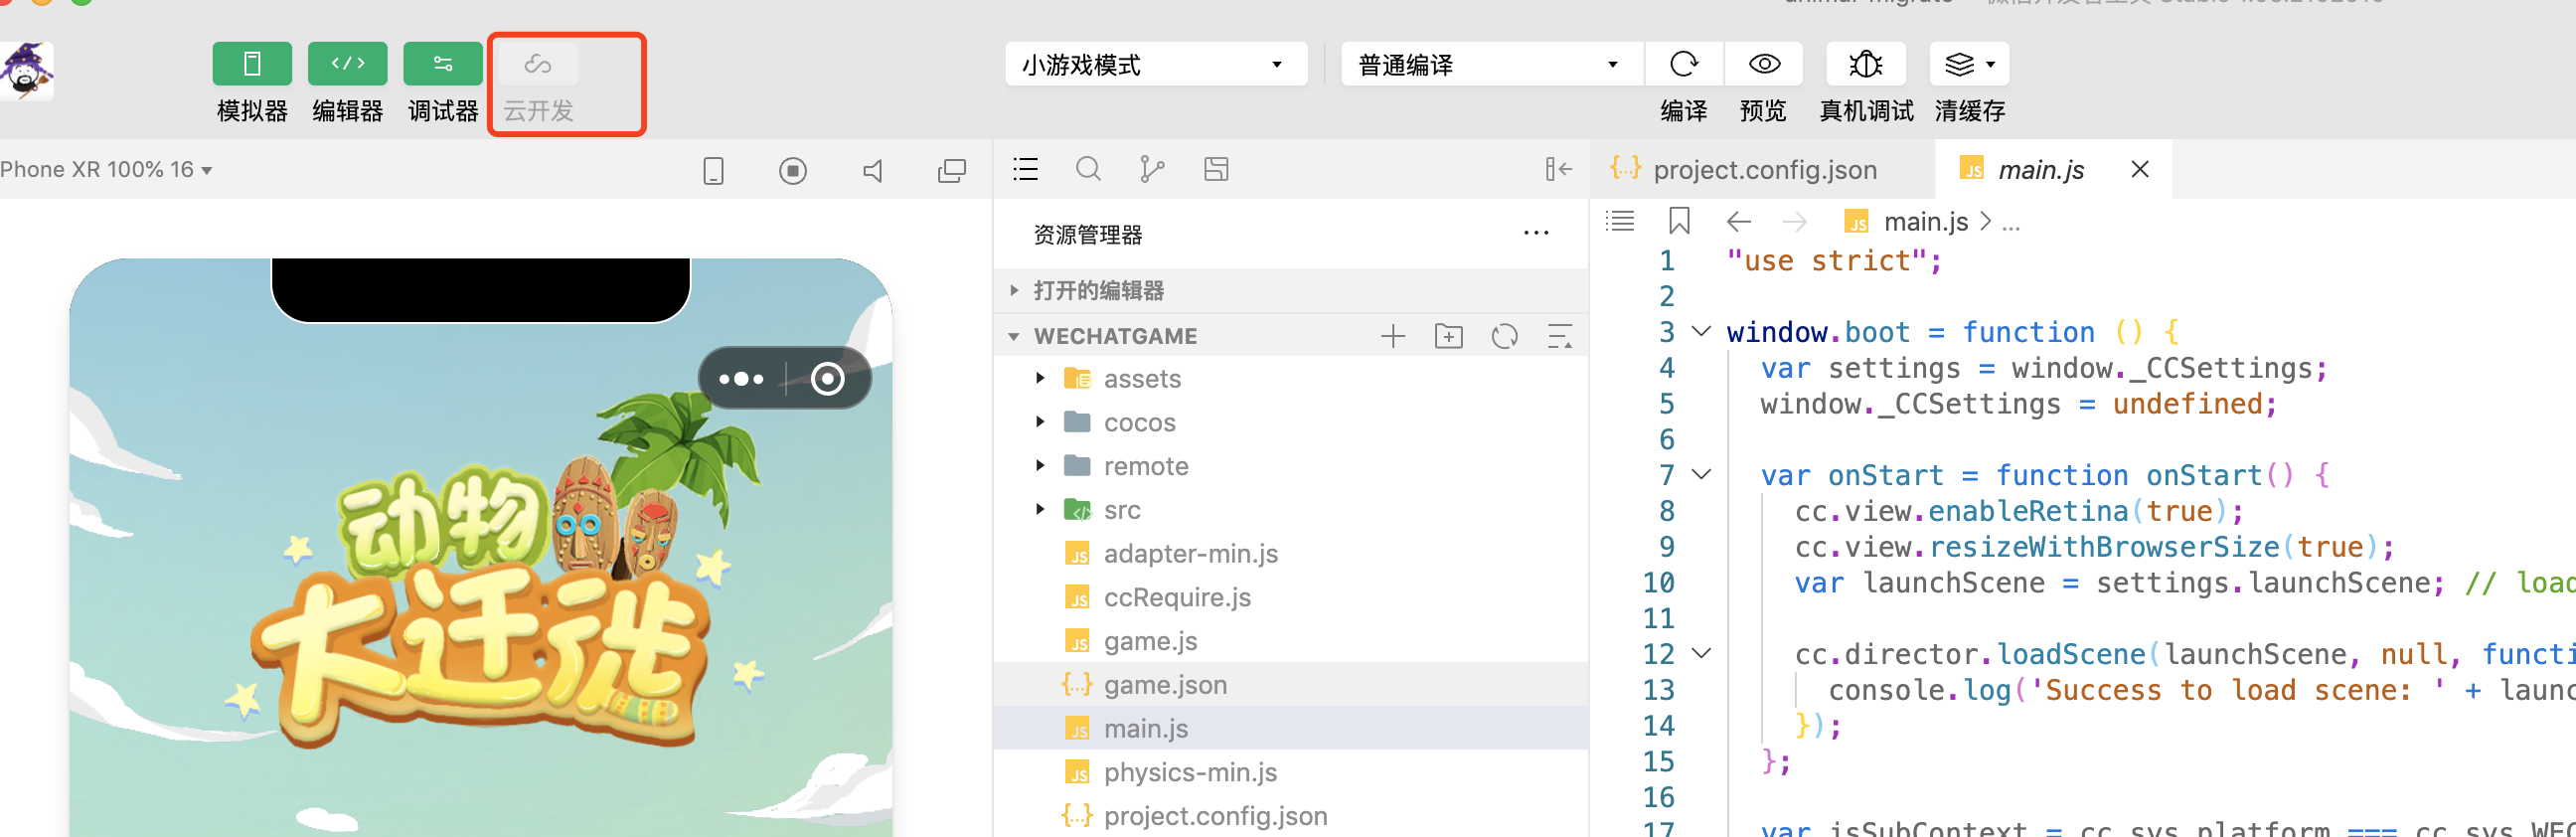Click the bookmark icon in editor
Screen dimensions: 2576x837
[1679, 221]
